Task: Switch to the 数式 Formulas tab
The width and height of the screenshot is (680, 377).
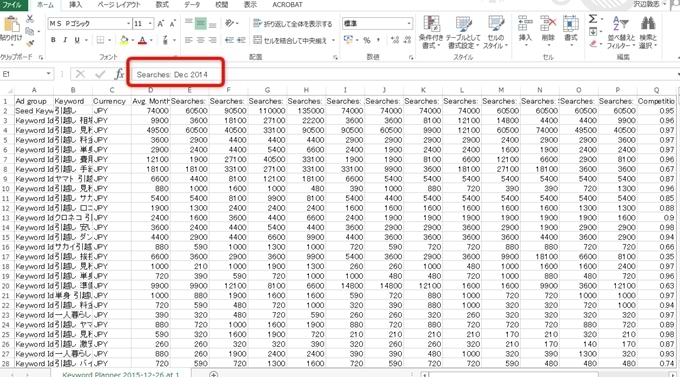Action: click(x=162, y=5)
